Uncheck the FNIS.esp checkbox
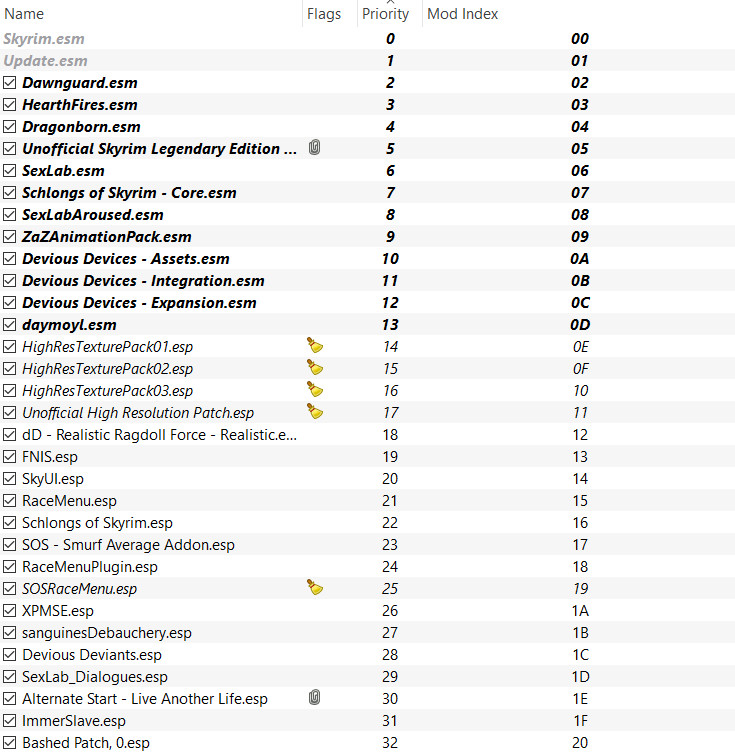The image size is (735, 756). tap(10, 457)
